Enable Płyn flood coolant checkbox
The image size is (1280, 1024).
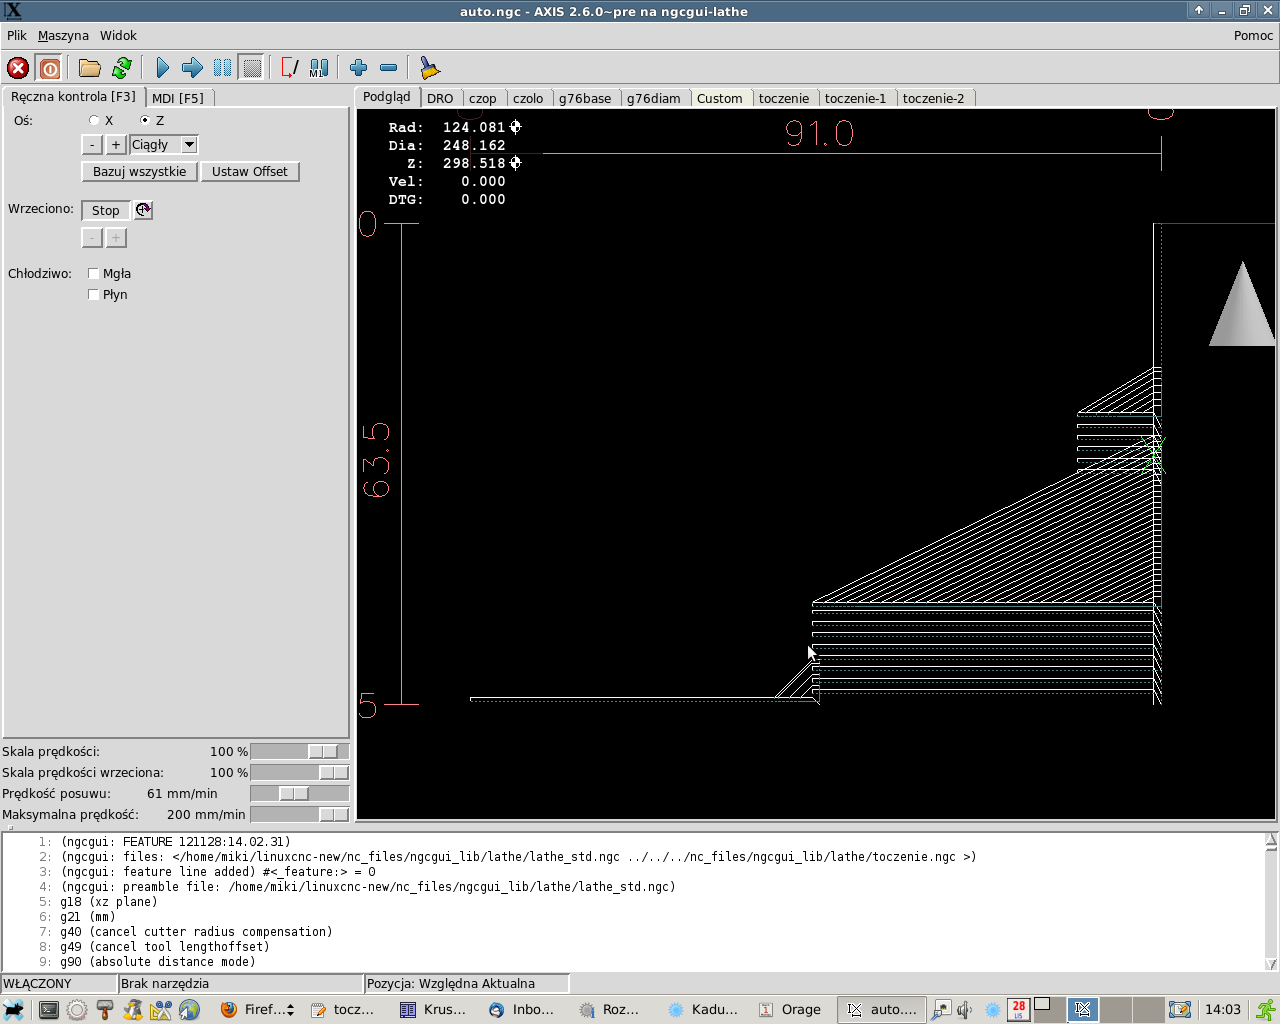coord(93,295)
